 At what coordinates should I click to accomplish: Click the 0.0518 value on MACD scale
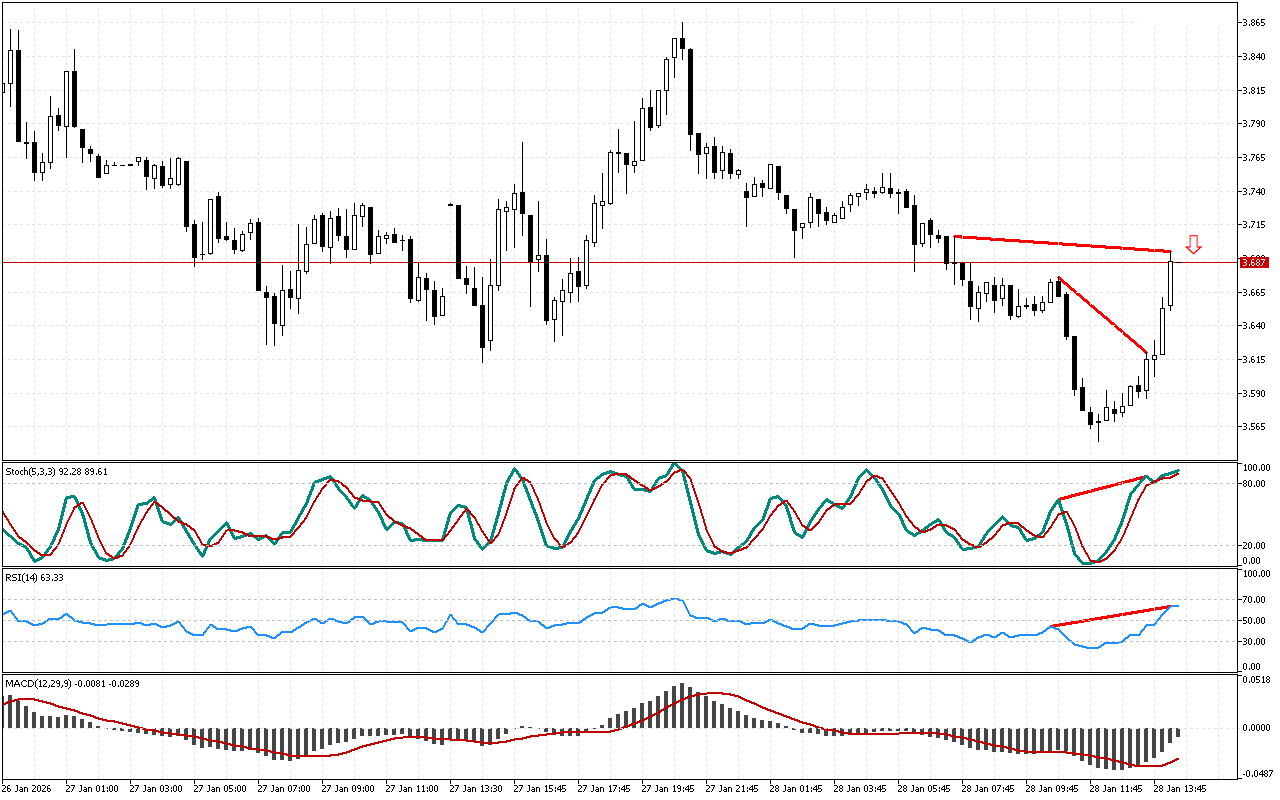1254,680
